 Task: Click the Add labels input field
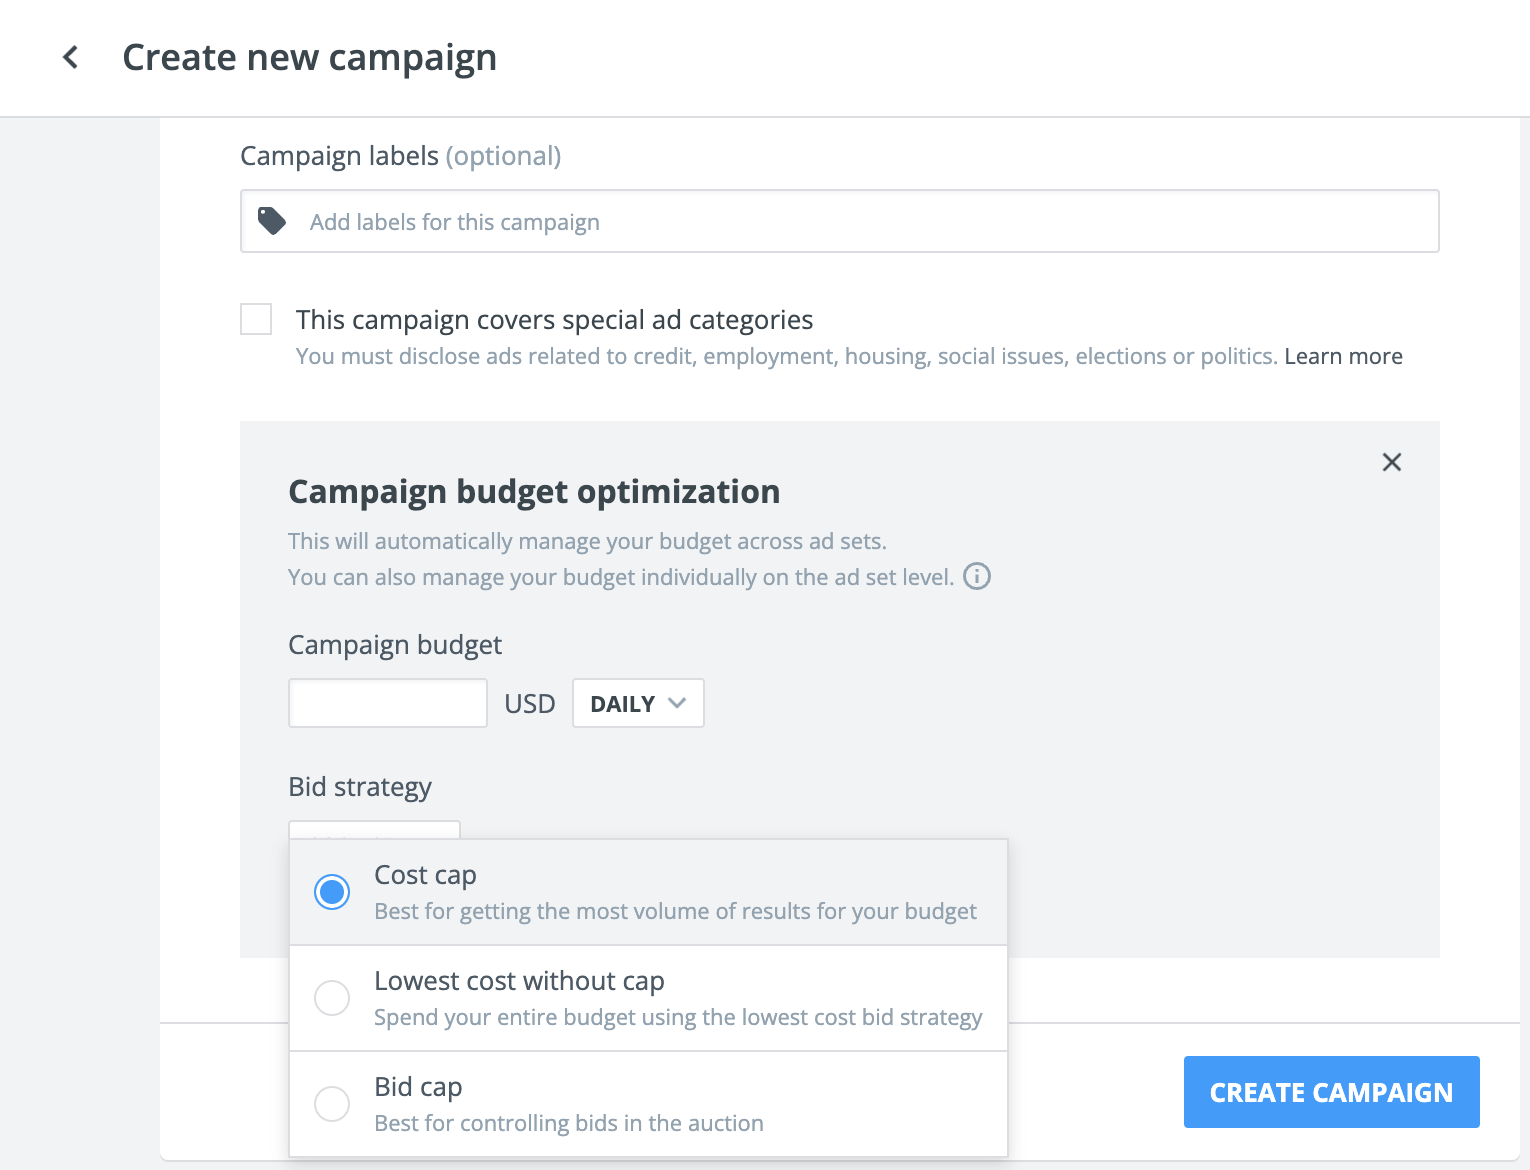[840, 221]
